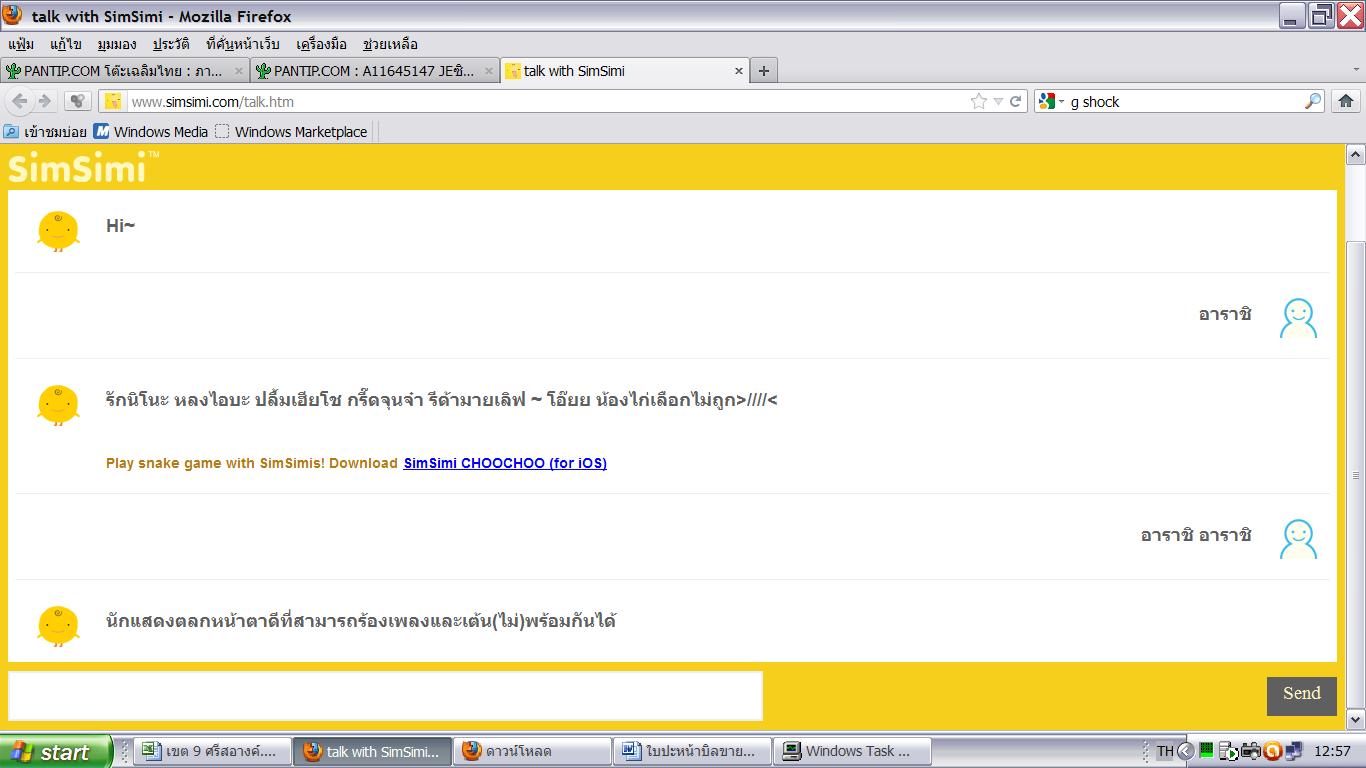1366x768 pixels.
Task: Open the เครื่องมือ (Tools) menu
Action: pos(321,44)
